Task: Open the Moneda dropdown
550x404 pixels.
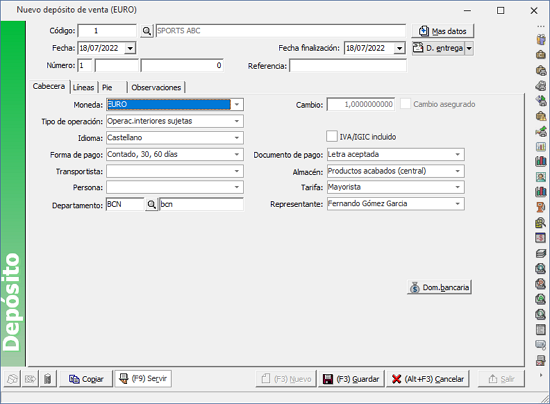Action: (237, 105)
